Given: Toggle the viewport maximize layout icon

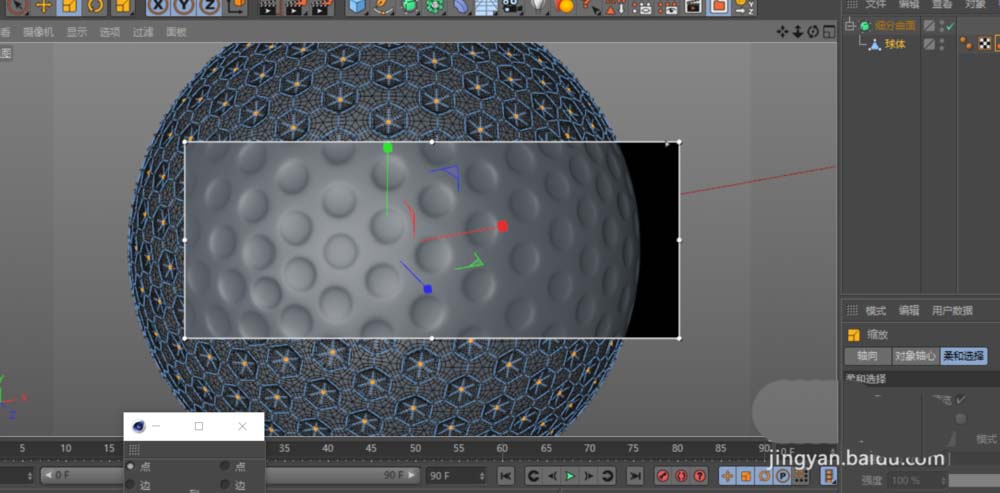Looking at the screenshot, I should [x=829, y=31].
